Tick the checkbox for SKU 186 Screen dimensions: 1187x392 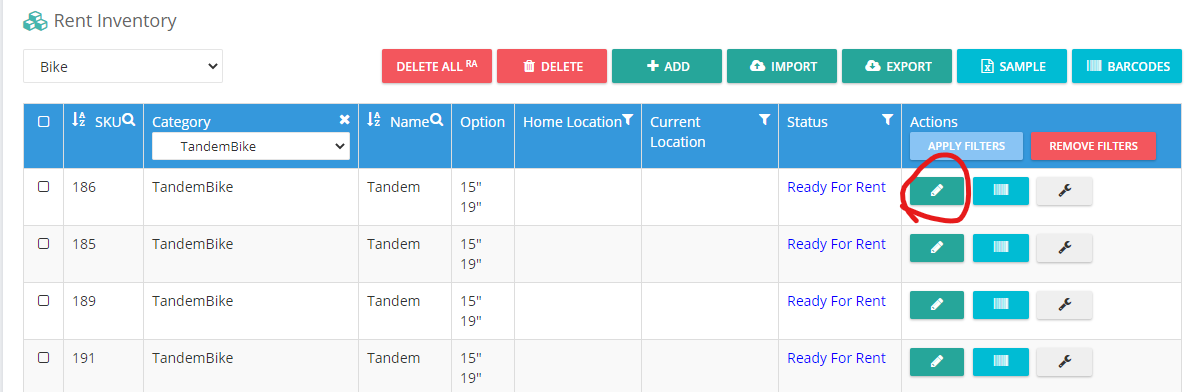[44, 186]
